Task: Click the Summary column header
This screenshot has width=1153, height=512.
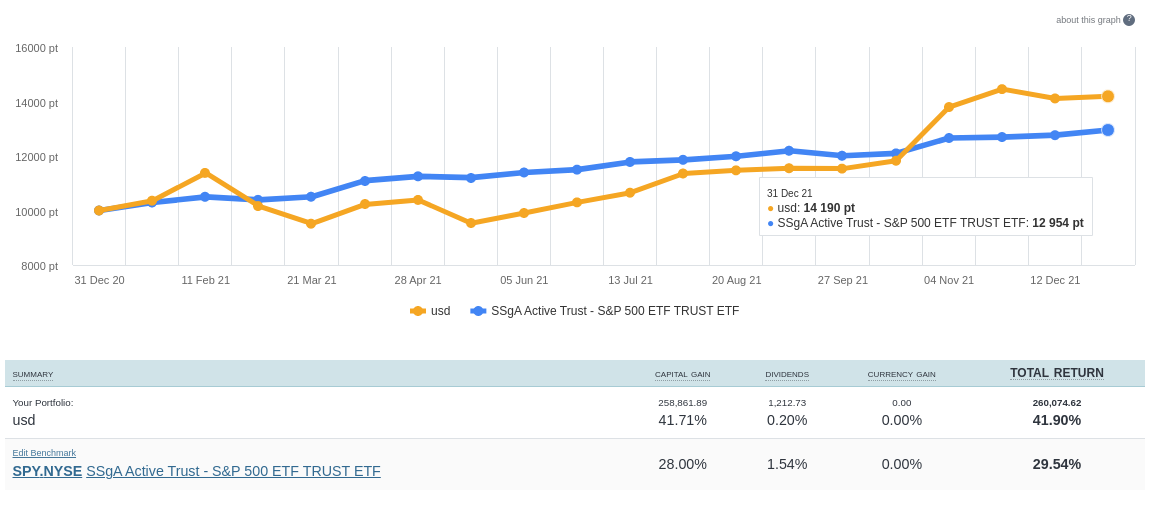Action: click(x=33, y=375)
